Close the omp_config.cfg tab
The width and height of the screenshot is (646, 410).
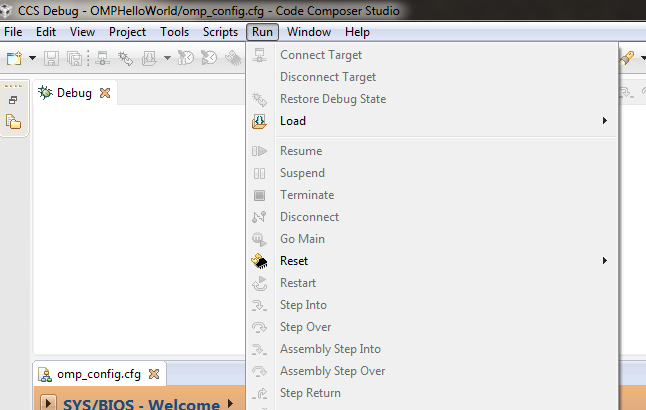pyautogui.click(x=154, y=374)
